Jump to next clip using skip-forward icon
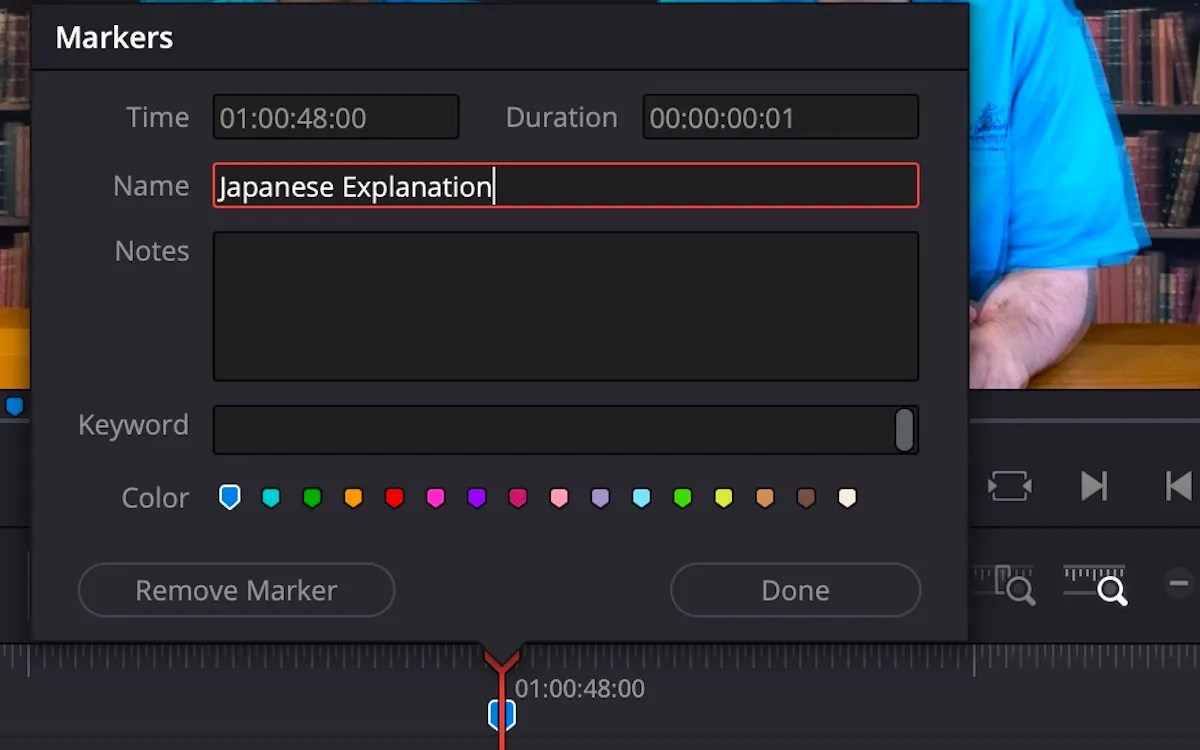 pyautogui.click(x=1094, y=485)
